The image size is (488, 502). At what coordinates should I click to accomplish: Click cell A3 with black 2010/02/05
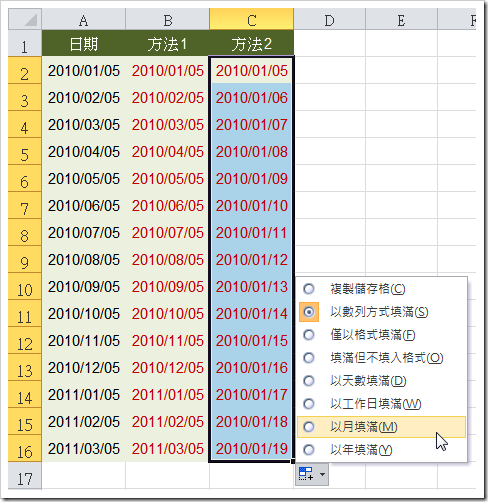tap(84, 97)
